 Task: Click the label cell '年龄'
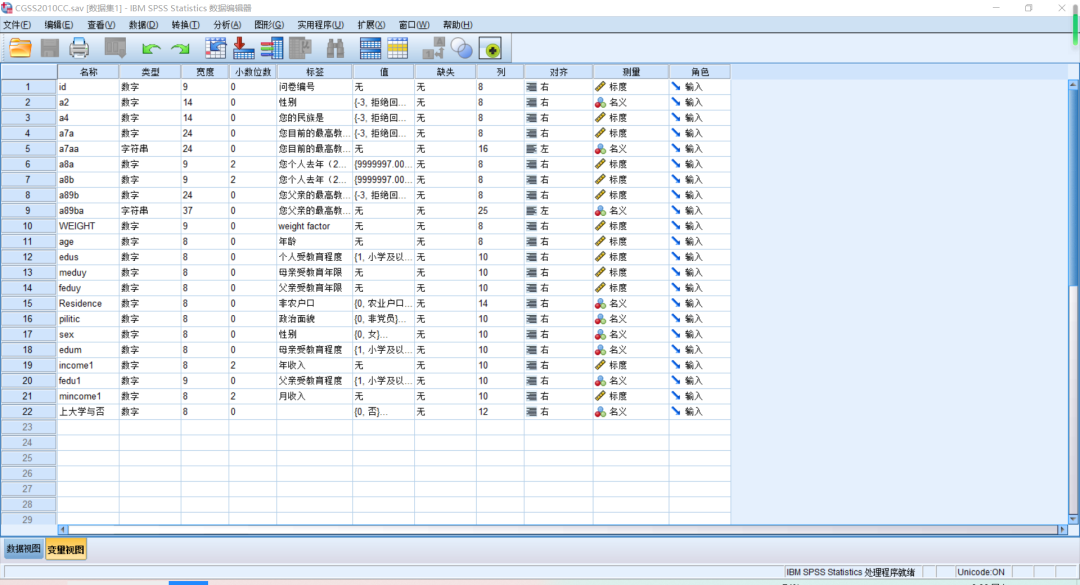pyautogui.click(x=315, y=241)
